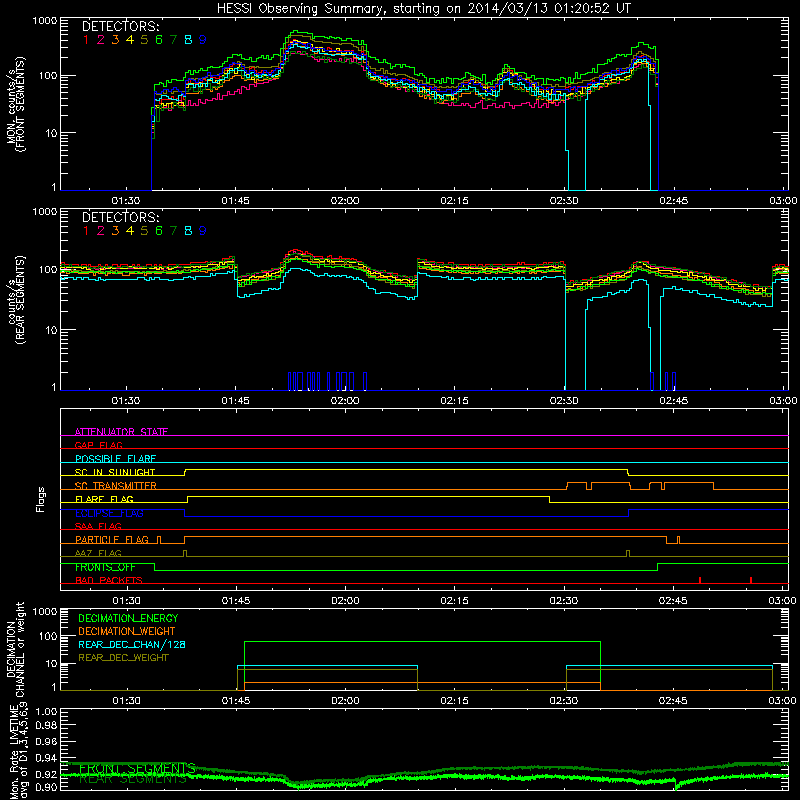Click yellow detector 4 in rear segments legend
800x800 pixels.
(x=130, y=231)
